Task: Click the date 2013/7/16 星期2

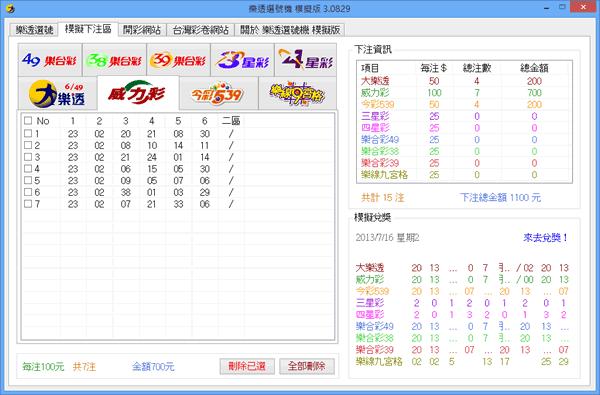Action: 387,238
